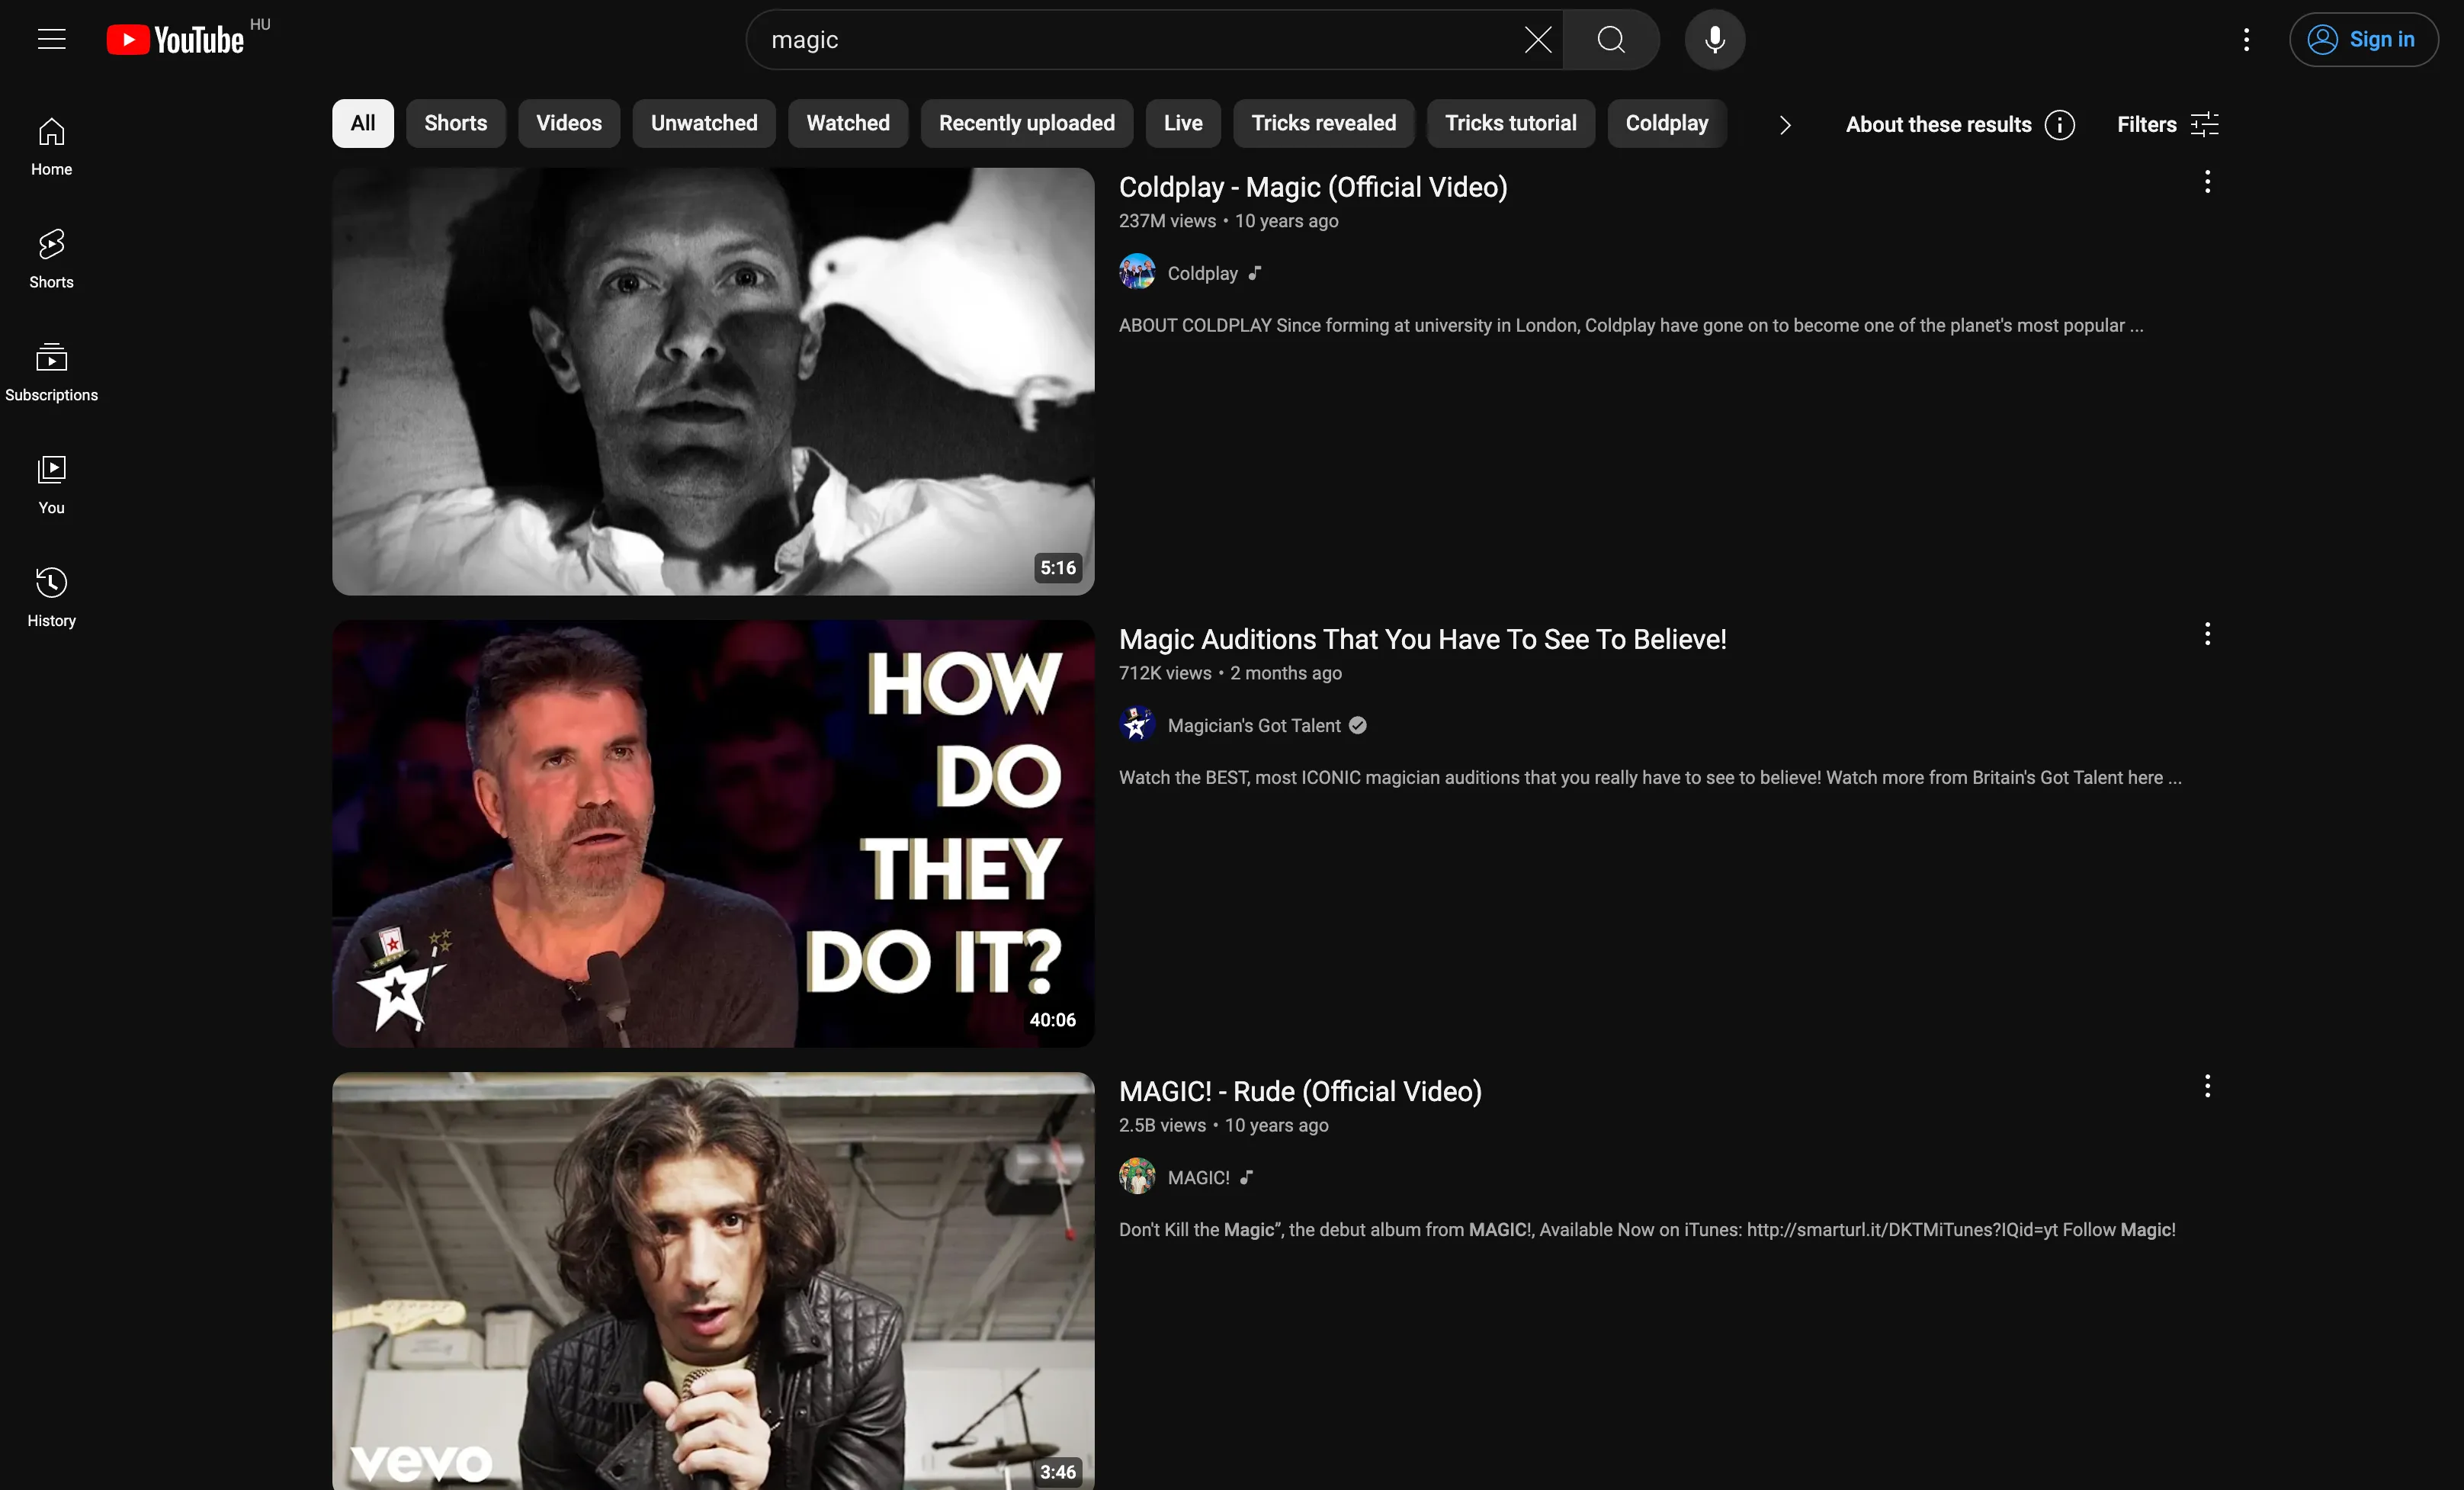2464x1490 pixels.
Task: Select the Tricks tutorial chip
Action: click(1510, 123)
